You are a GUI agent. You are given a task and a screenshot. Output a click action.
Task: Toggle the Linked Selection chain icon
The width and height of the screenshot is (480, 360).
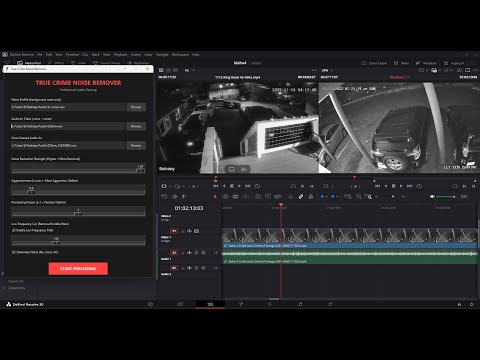(x=301, y=197)
